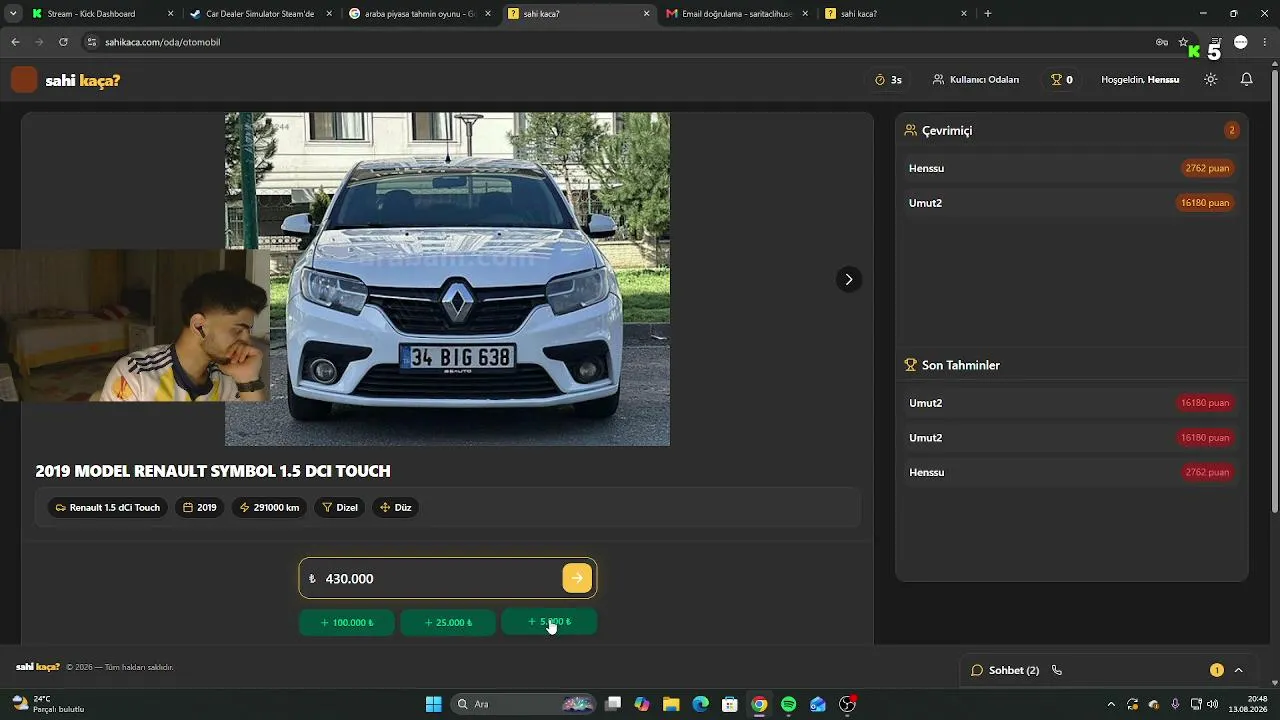
Task: Click the online users count badge
Action: (1231, 130)
